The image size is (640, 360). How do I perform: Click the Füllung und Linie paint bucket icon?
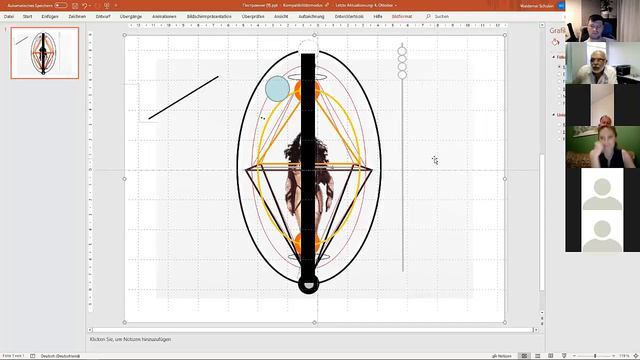pyautogui.click(x=555, y=42)
